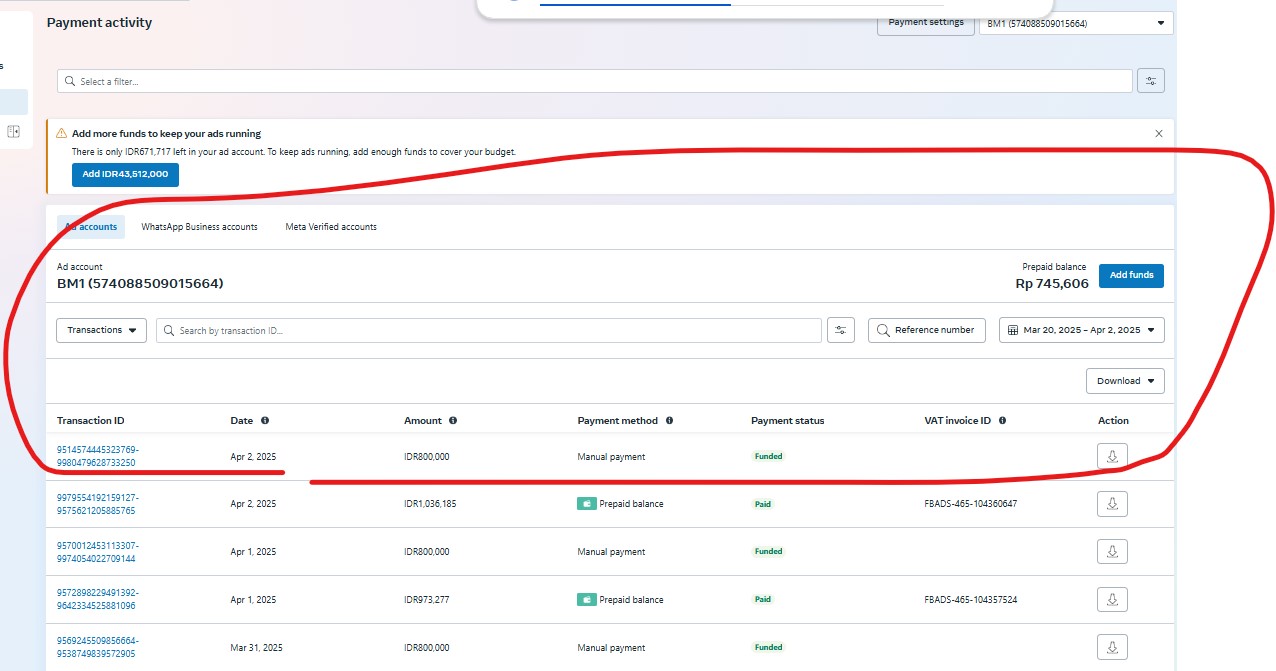The height and width of the screenshot is (671, 1276).
Task: Click the Add funds button
Action: point(1131,275)
